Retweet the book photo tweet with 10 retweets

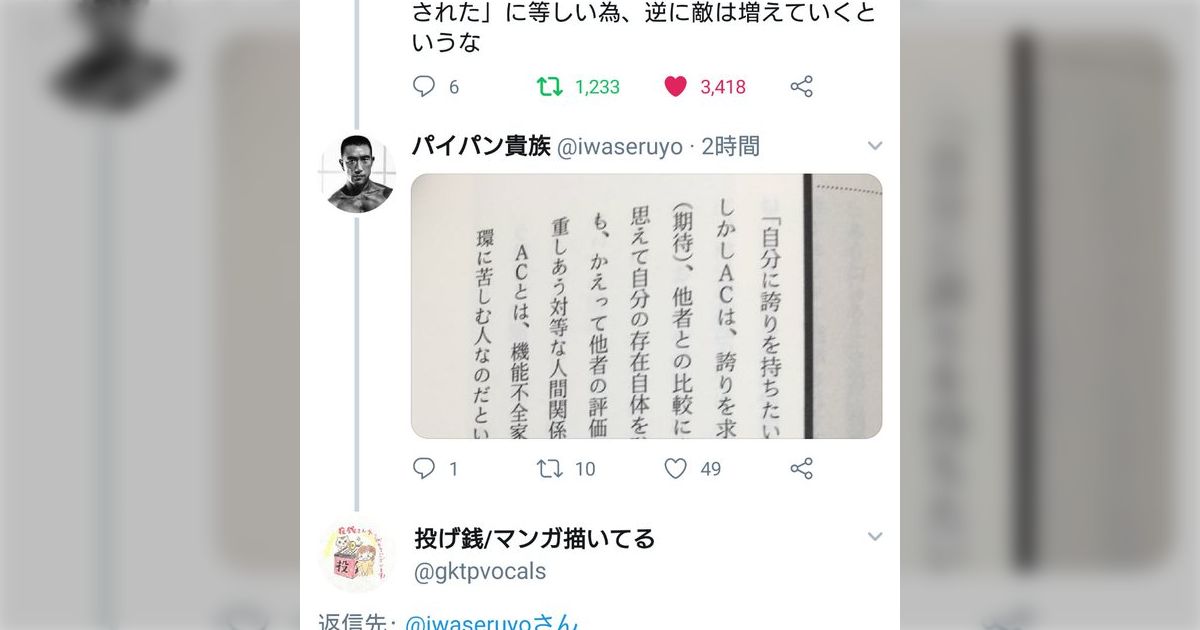(x=549, y=468)
